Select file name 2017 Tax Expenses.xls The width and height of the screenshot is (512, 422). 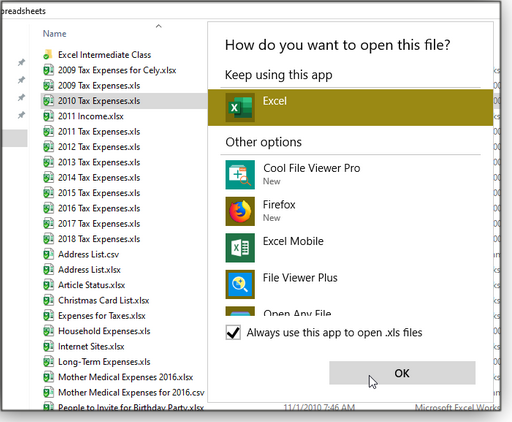point(99,224)
